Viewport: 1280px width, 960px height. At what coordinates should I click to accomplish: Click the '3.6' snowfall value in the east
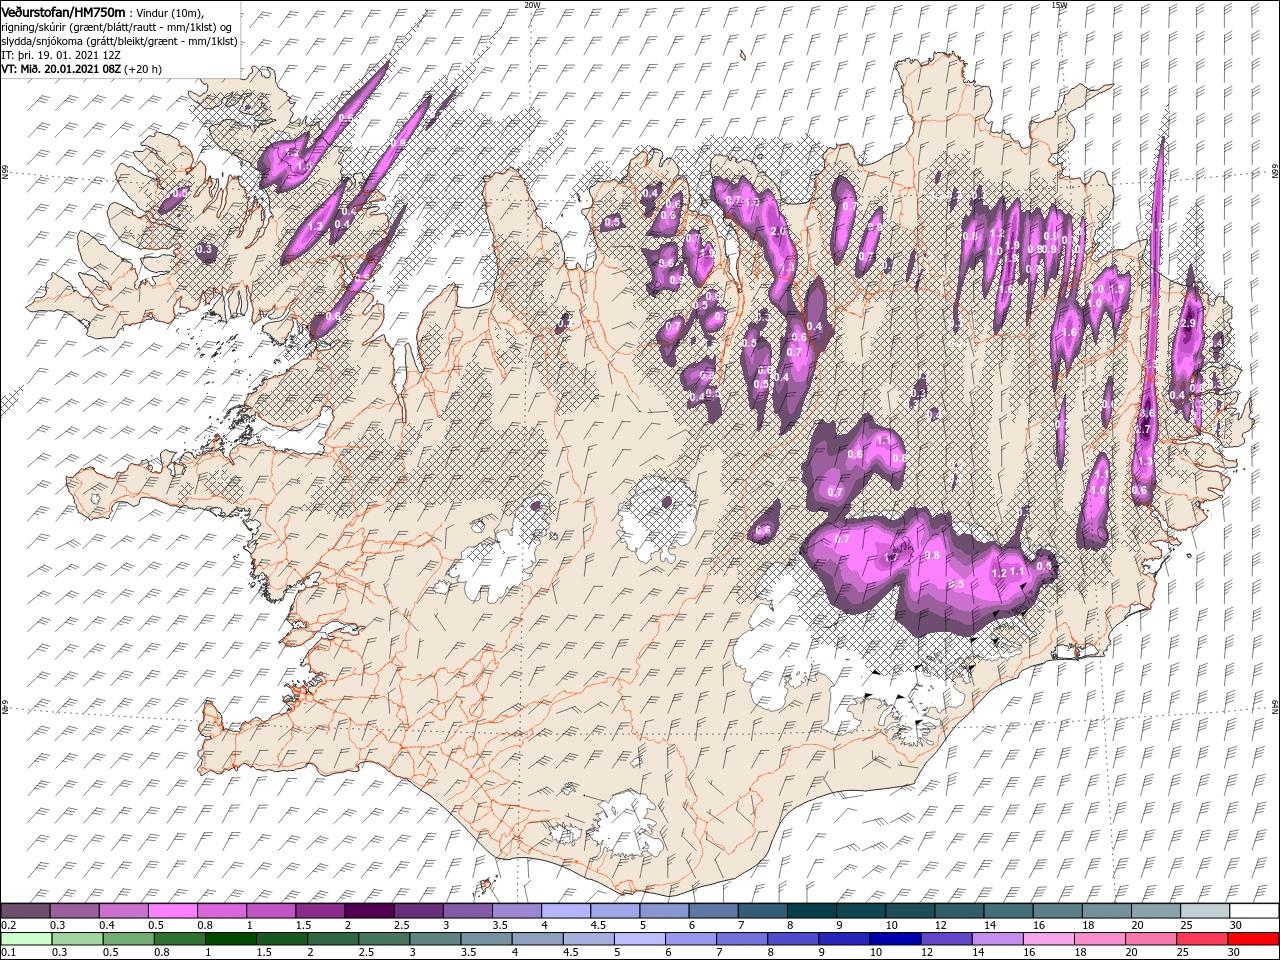pos(1147,413)
